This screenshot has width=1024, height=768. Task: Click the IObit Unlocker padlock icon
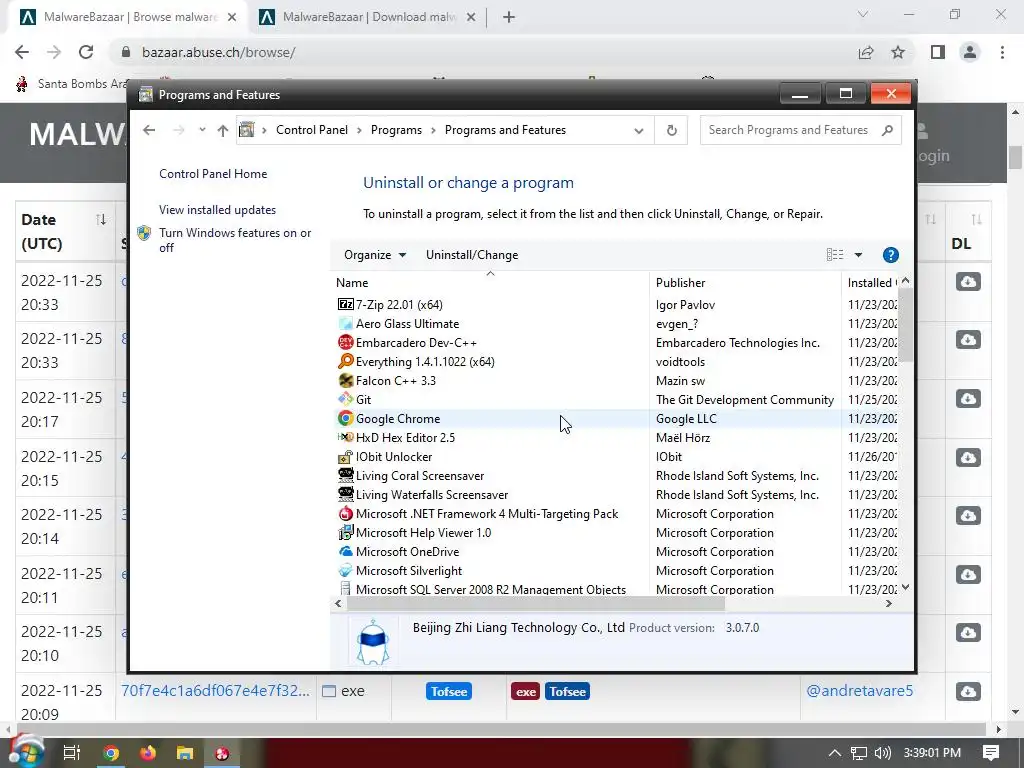[345, 456]
